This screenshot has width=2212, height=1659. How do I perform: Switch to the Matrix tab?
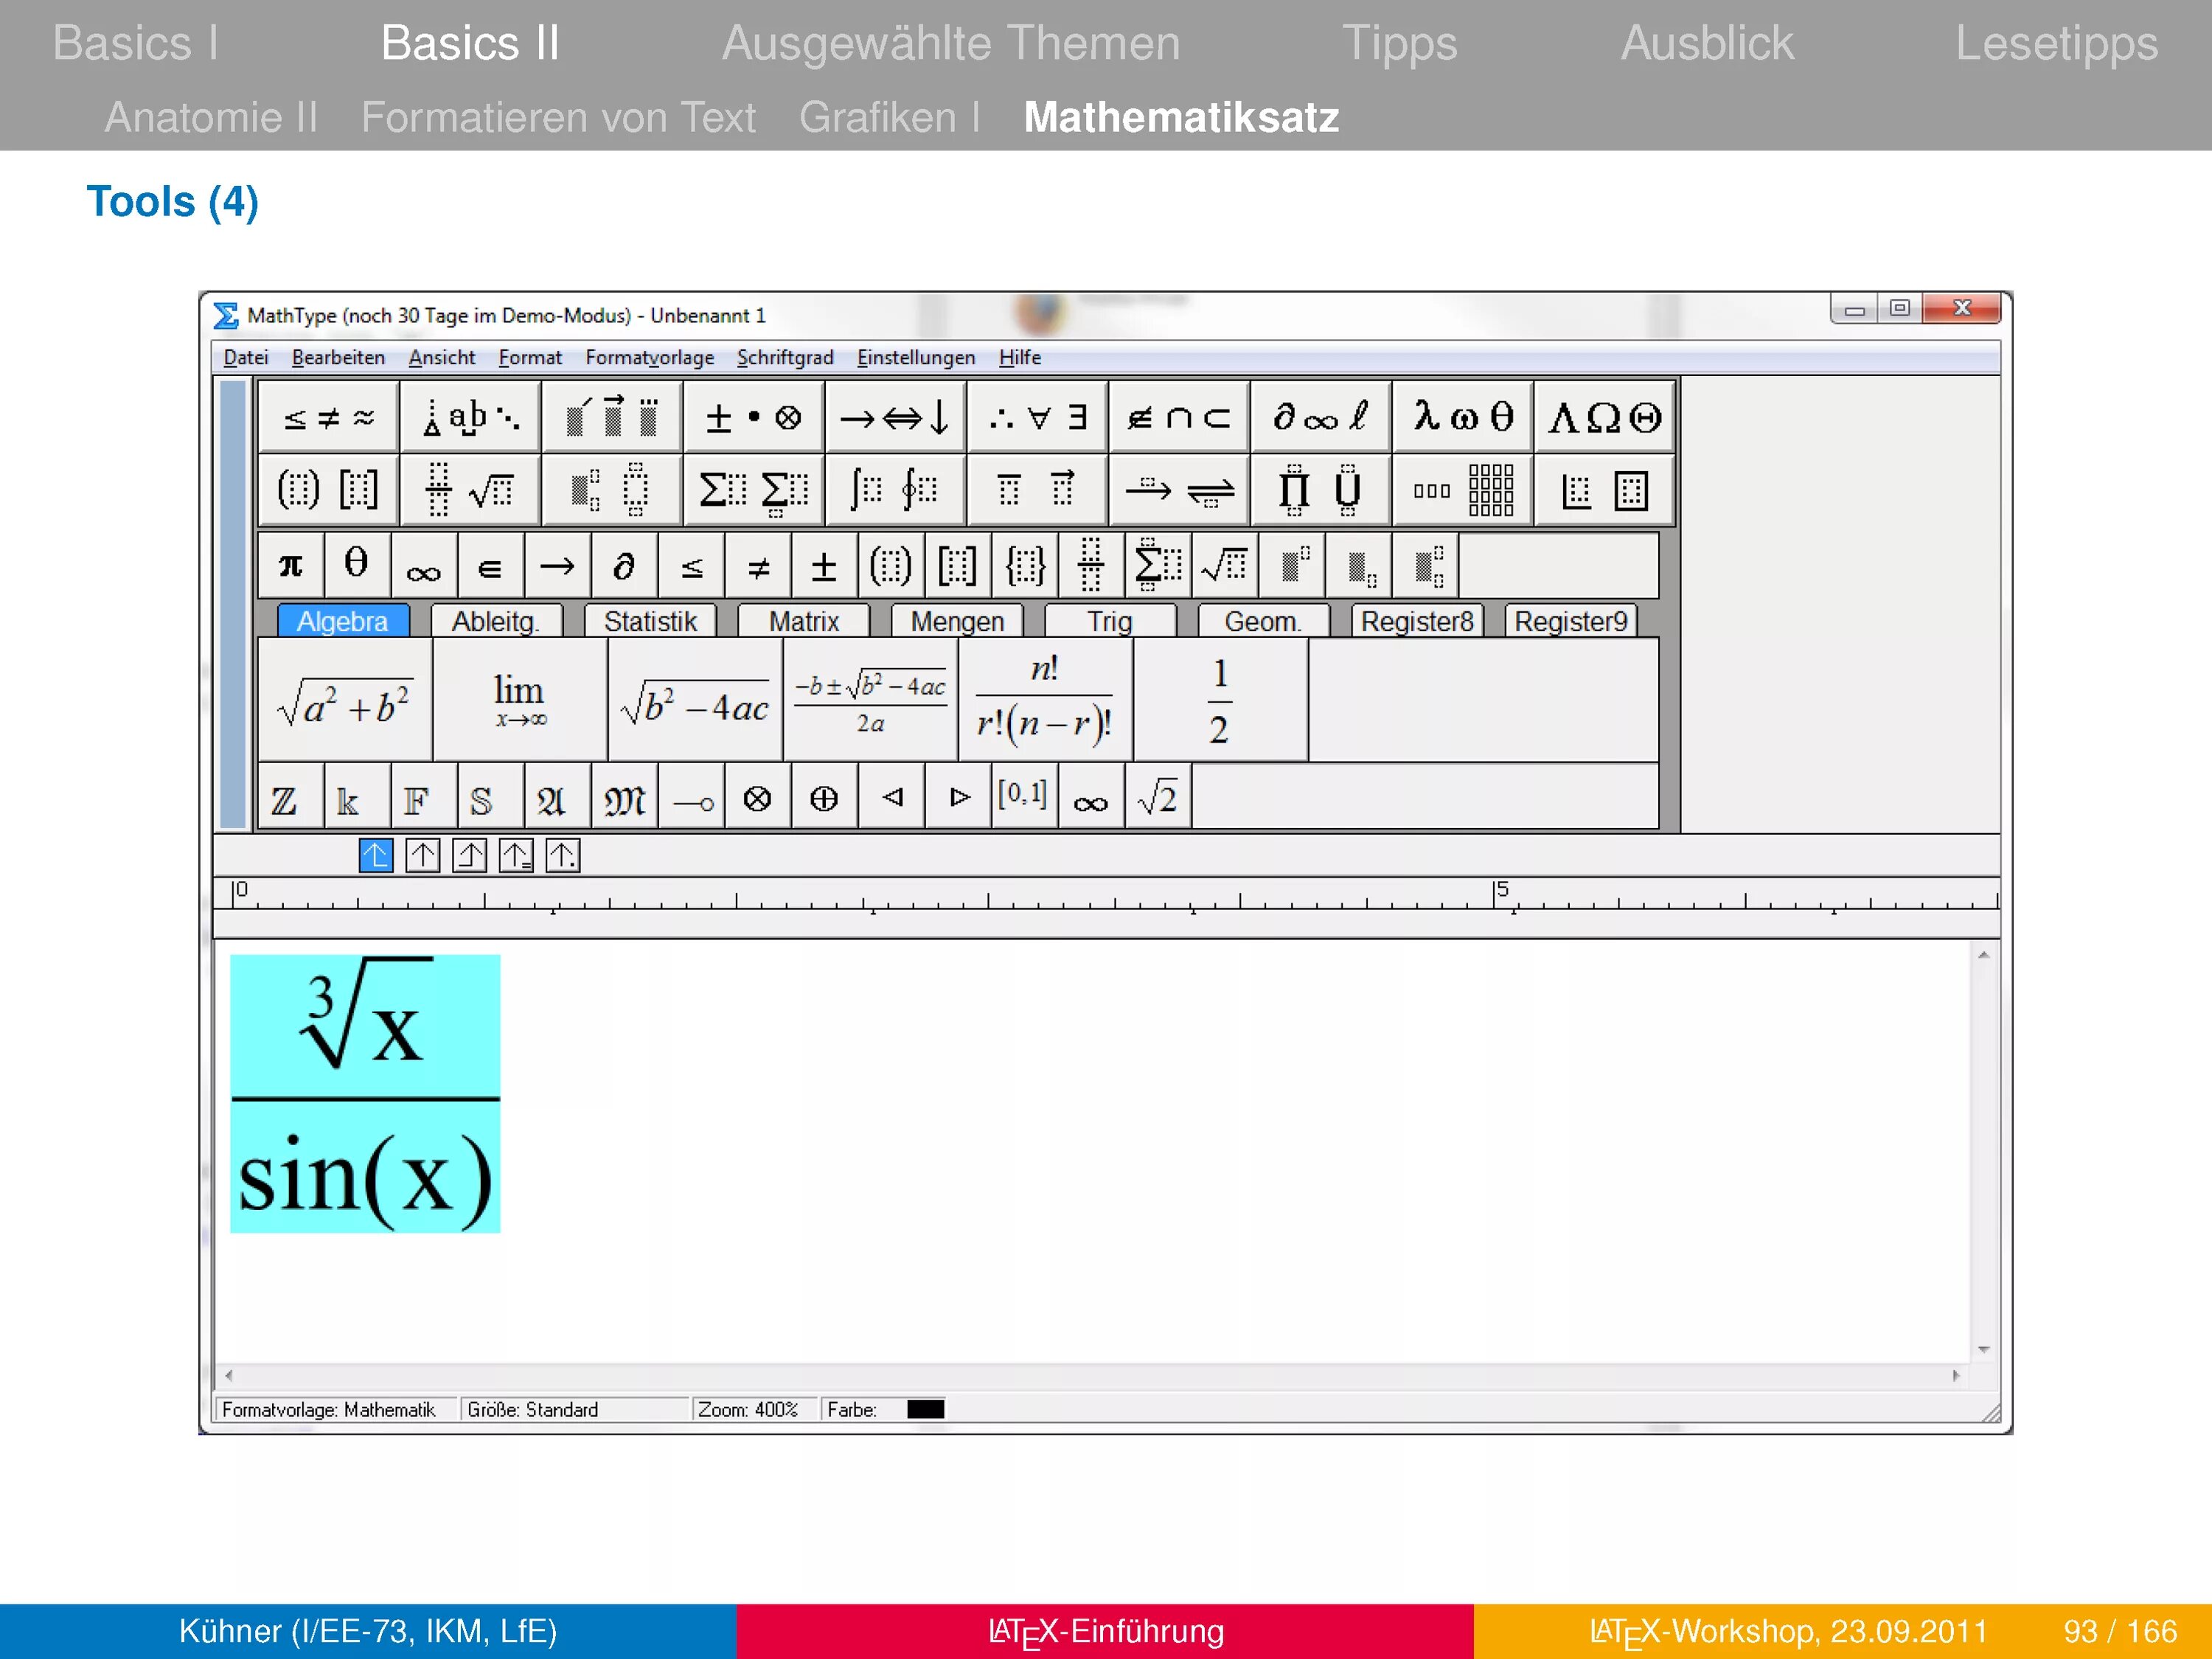pyautogui.click(x=803, y=622)
